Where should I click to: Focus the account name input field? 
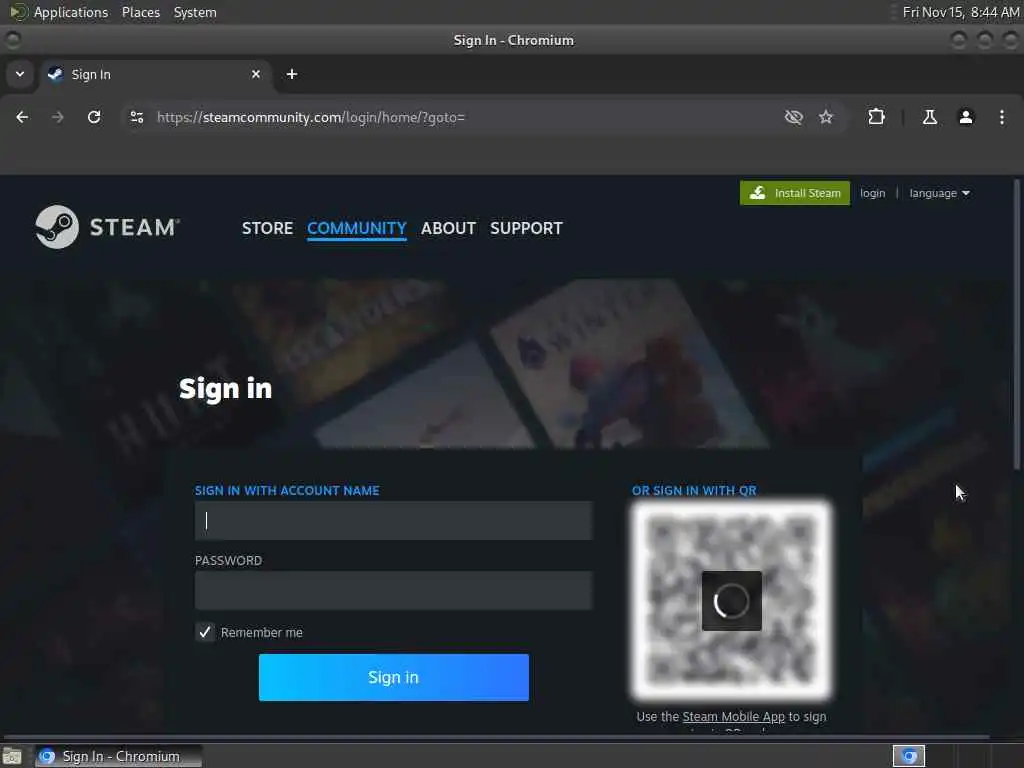393,520
